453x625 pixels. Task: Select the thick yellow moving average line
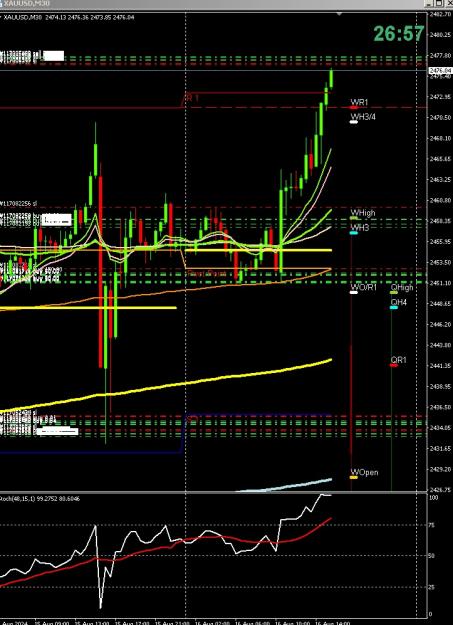(167, 385)
